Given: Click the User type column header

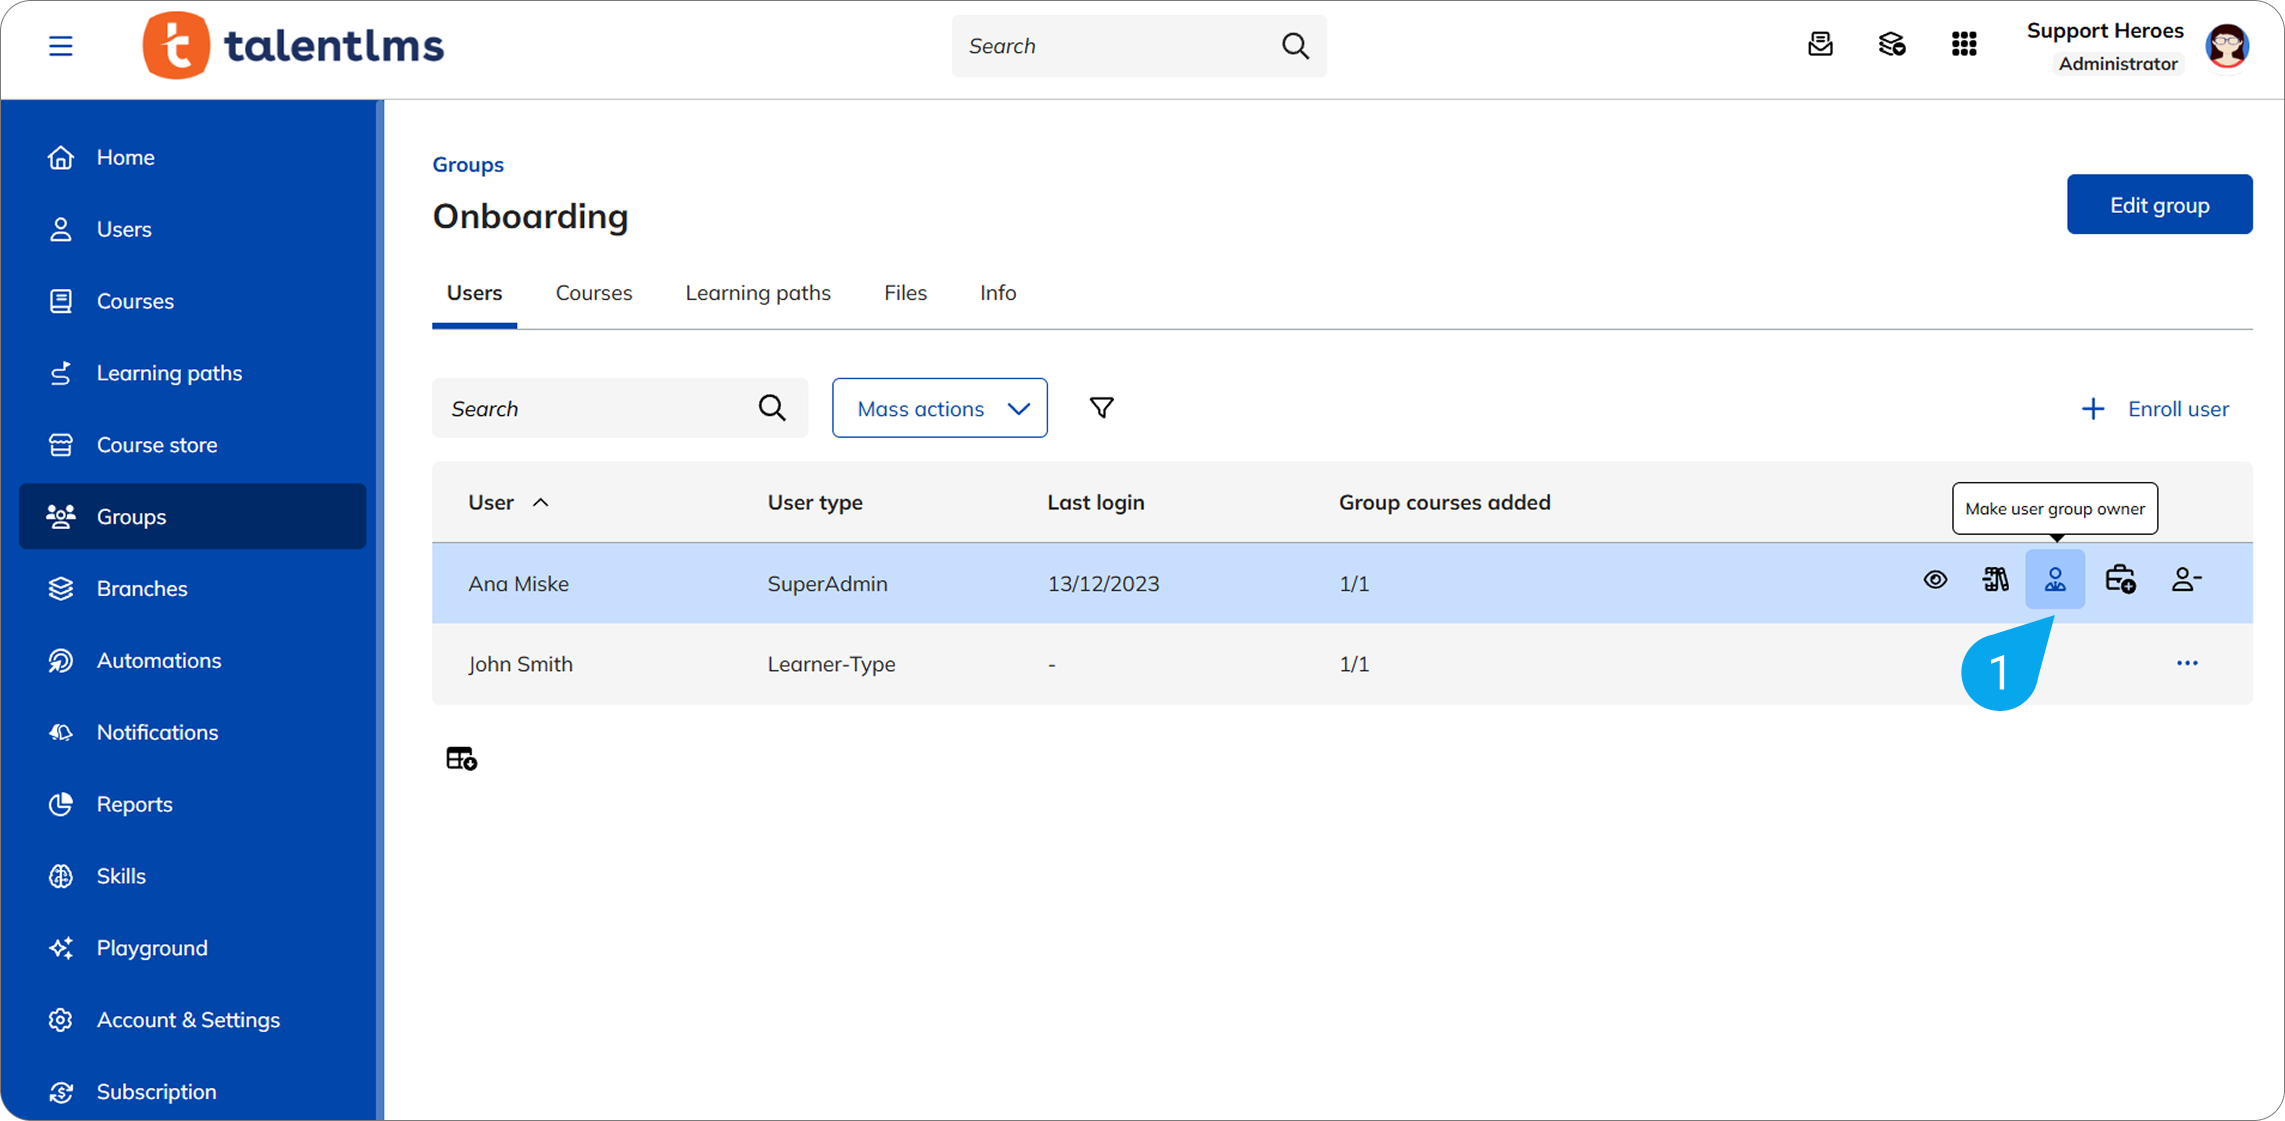Looking at the screenshot, I should 815,502.
